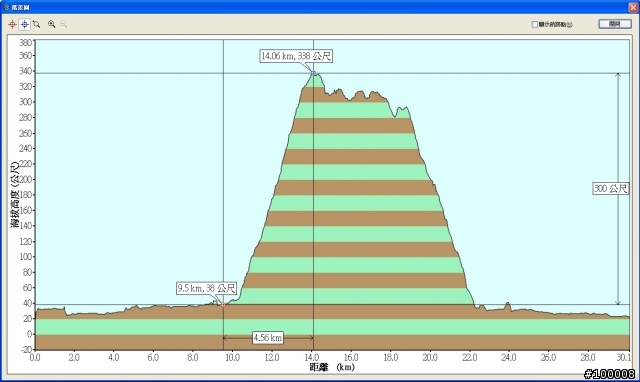Activate the zoom region magnifier tool
The image size is (640, 382).
click(36, 24)
